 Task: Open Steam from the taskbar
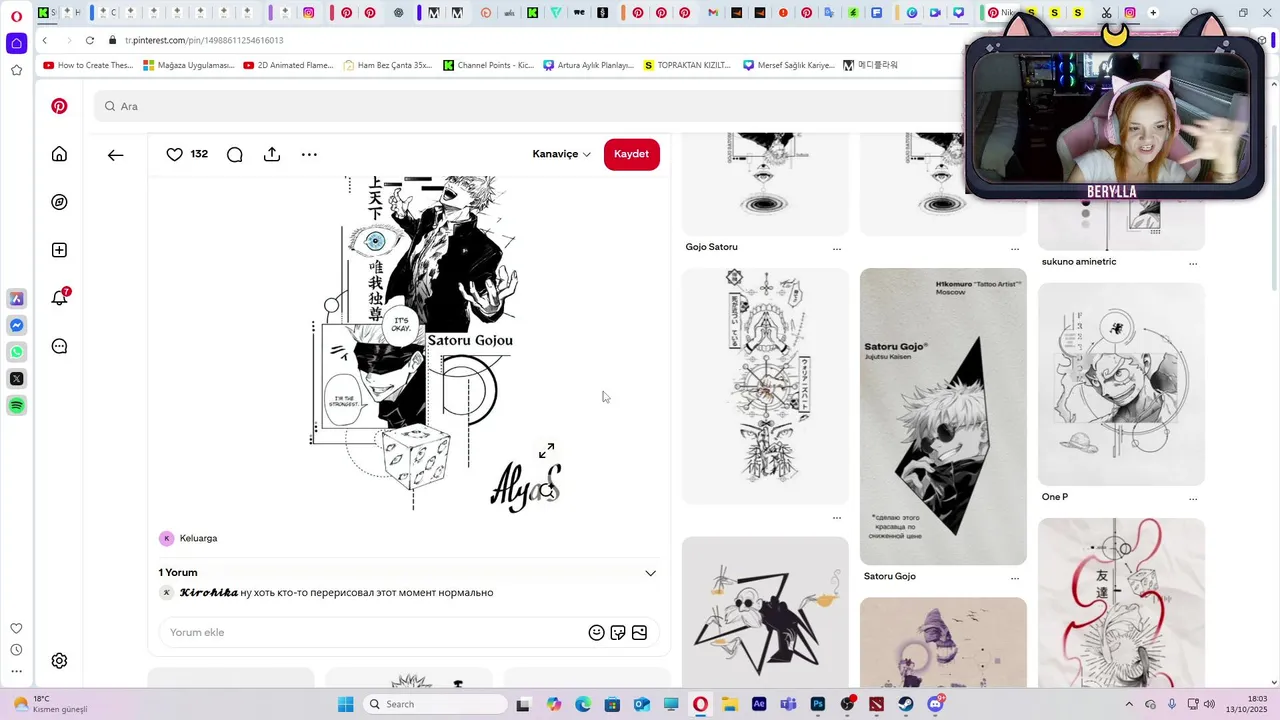pyautogui.click(x=906, y=704)
